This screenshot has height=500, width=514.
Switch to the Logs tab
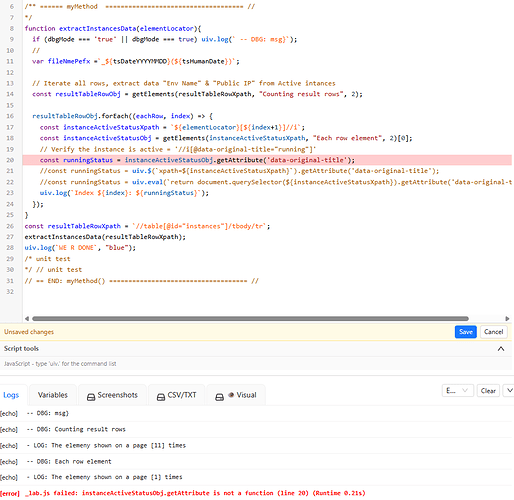pos(11,395)
